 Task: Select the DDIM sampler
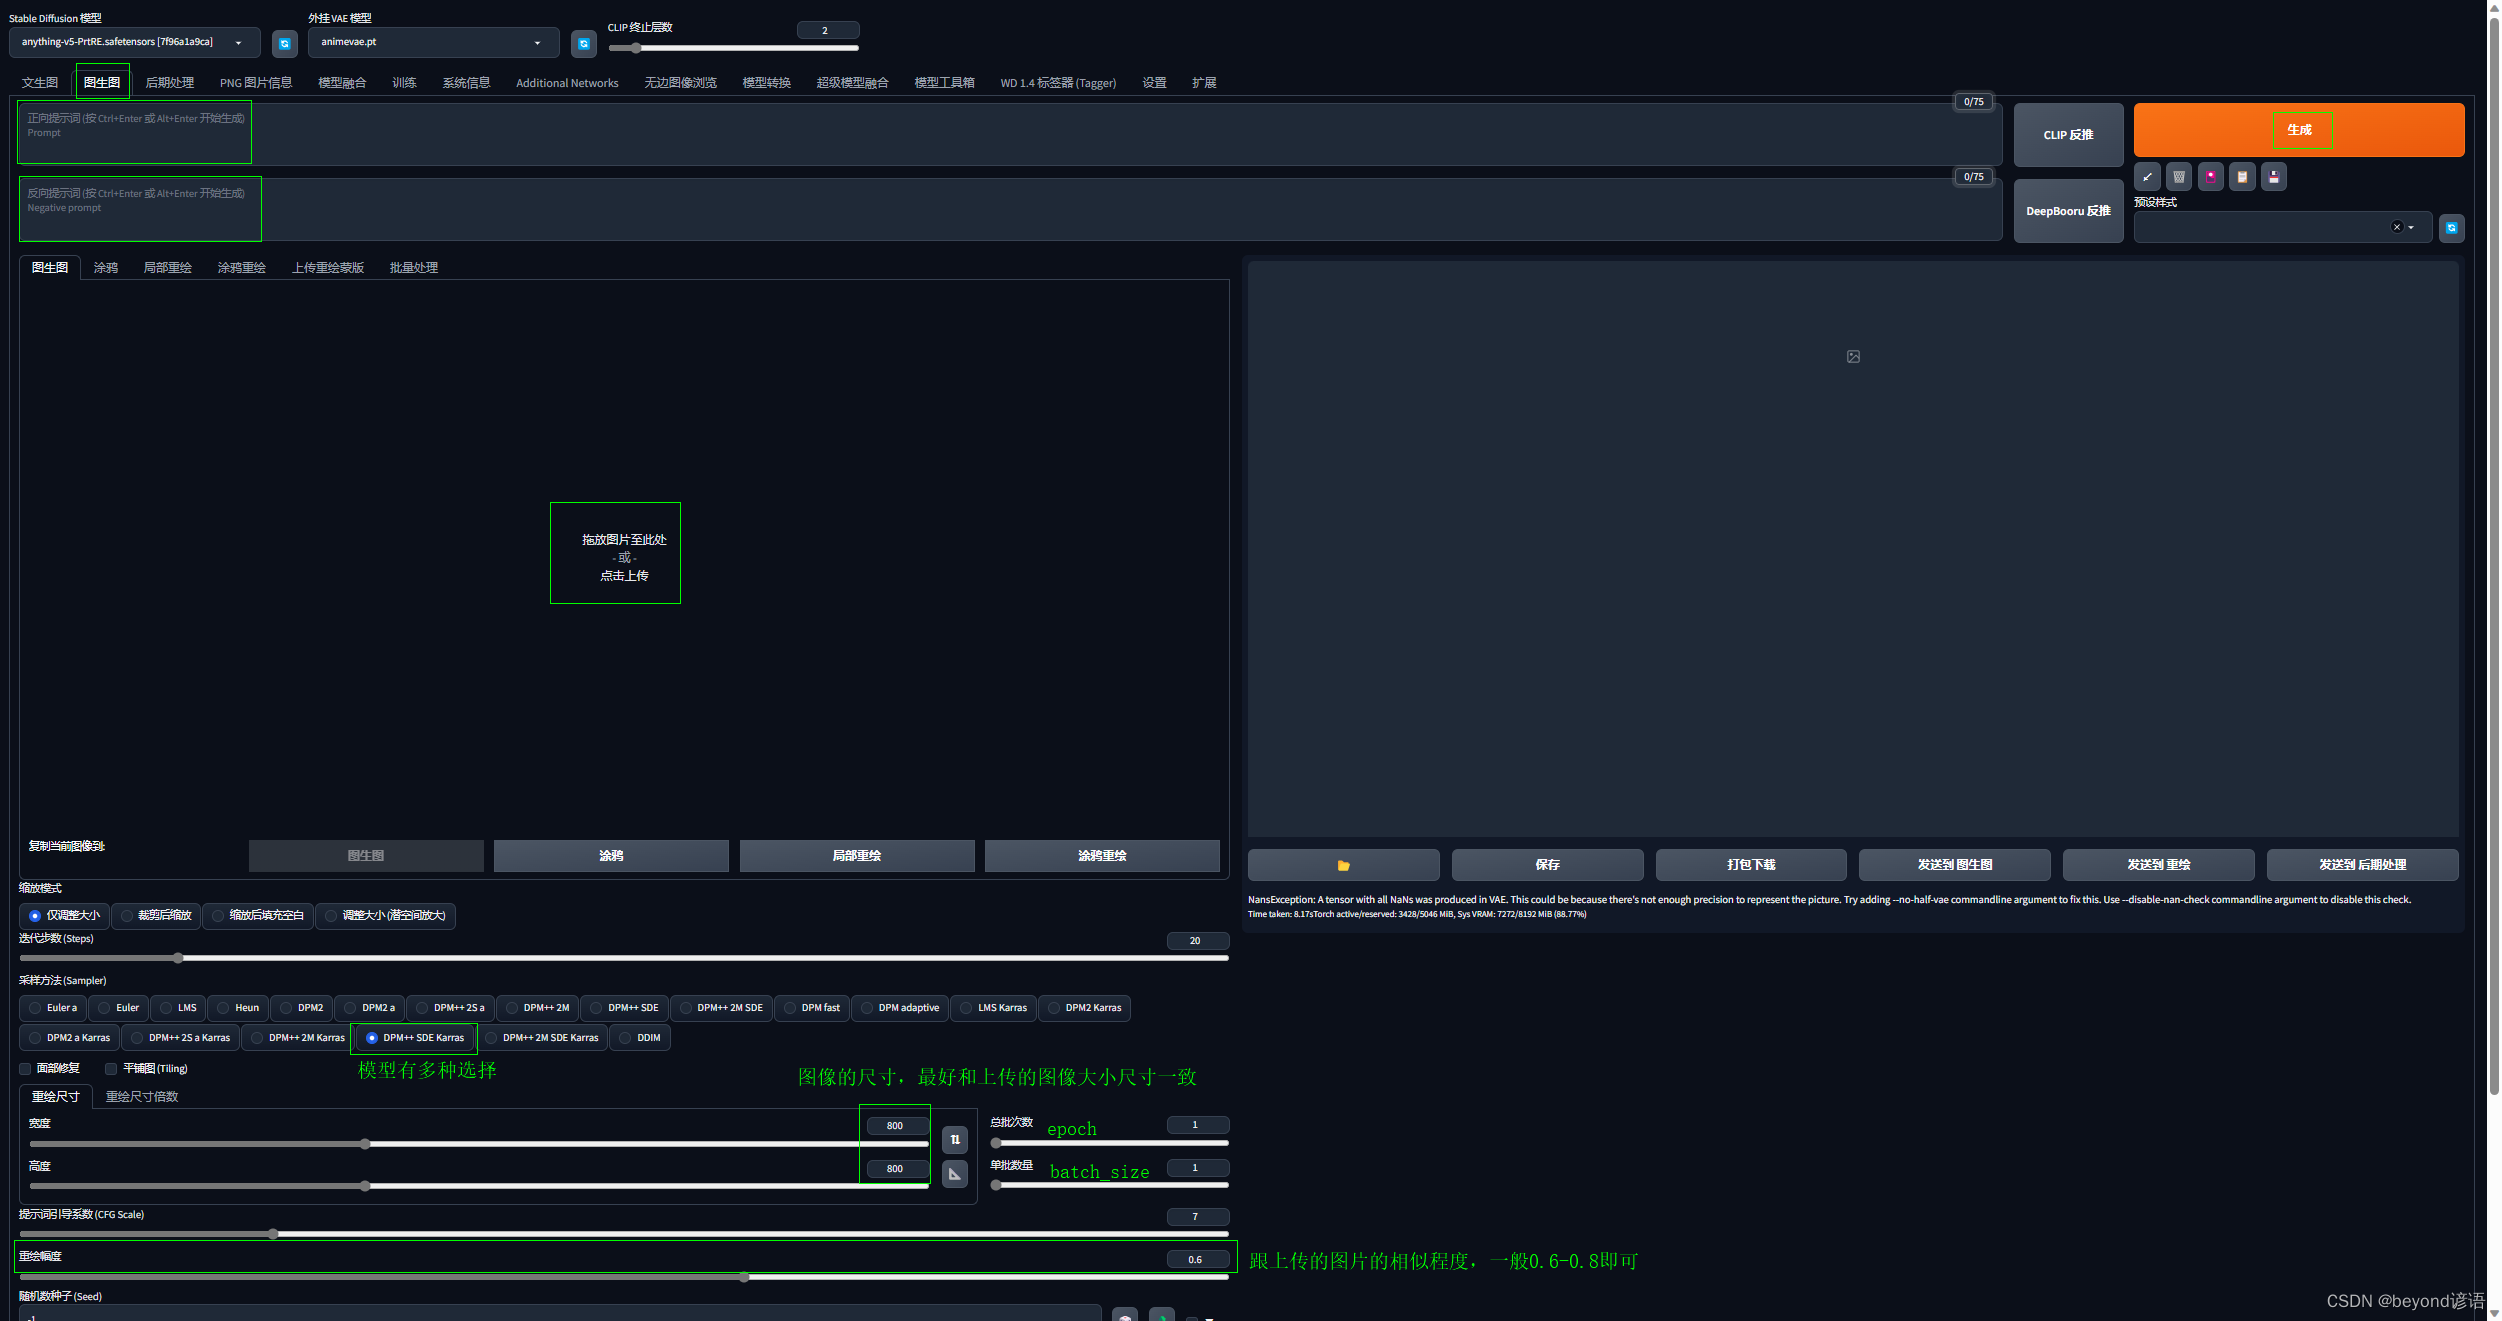(x=640, y=1038)
